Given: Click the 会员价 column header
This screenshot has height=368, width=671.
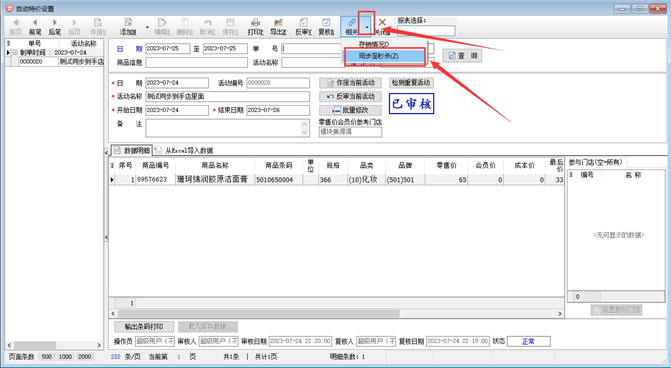Looking at the screenshot, I should (485, 165).
